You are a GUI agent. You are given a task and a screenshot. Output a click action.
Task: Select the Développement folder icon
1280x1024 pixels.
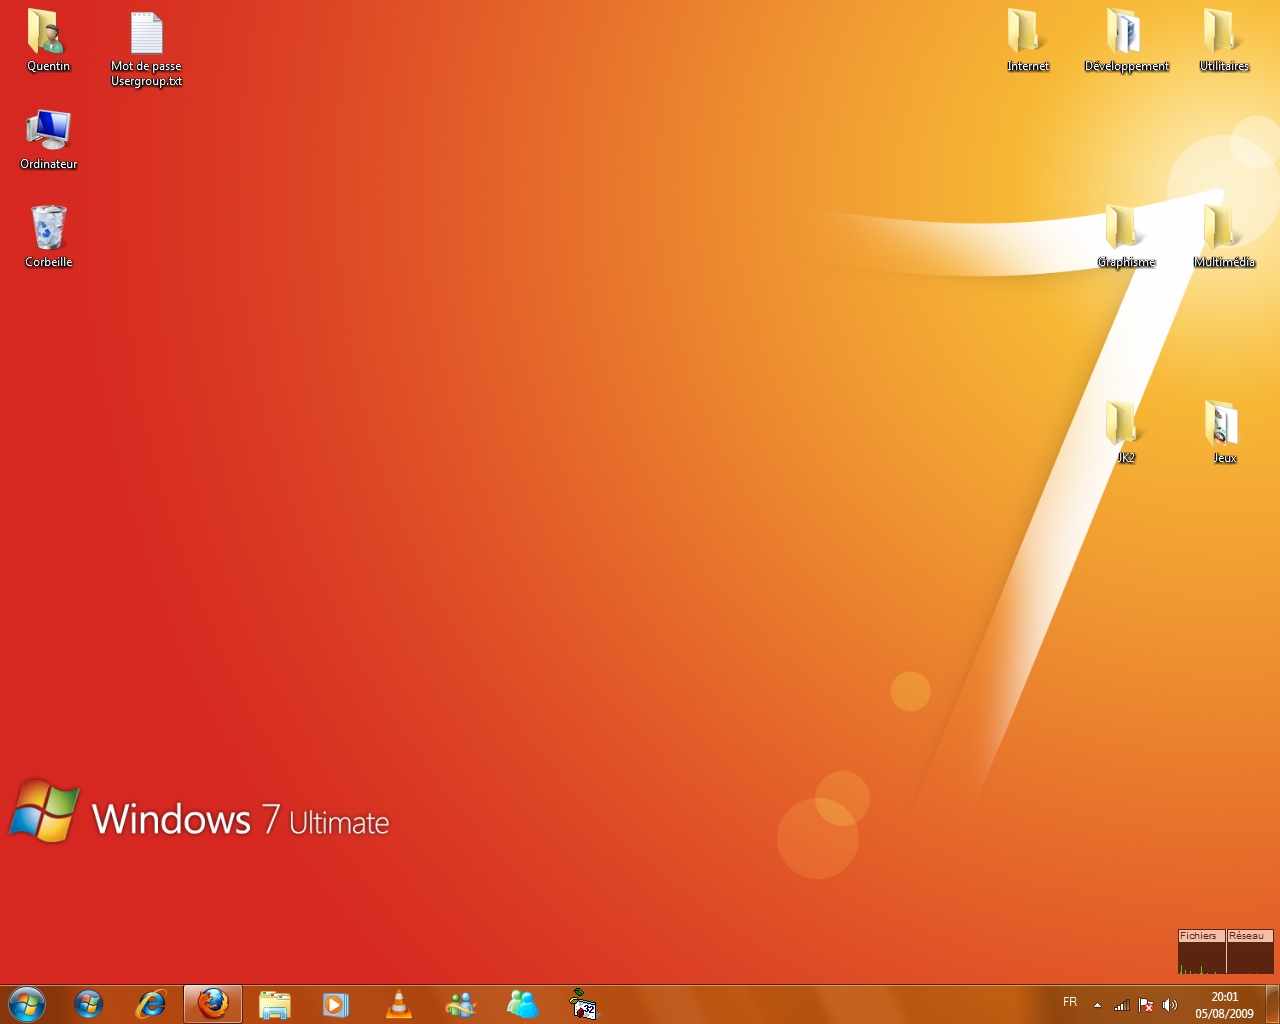pyautogui.click(x=1126, y=41)
